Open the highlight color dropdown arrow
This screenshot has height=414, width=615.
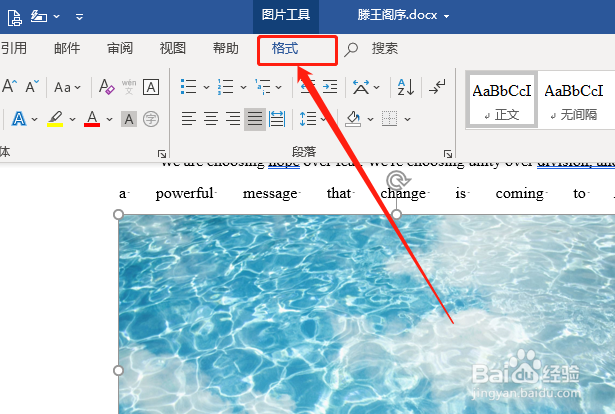[72, 119]
